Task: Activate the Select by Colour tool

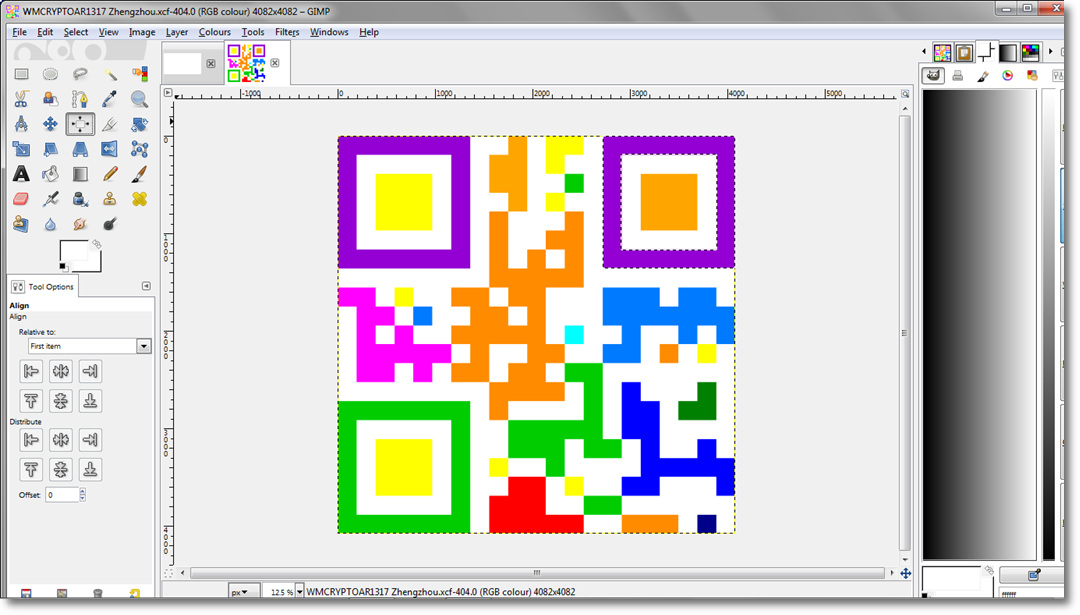Action: [x=140, y=74]
